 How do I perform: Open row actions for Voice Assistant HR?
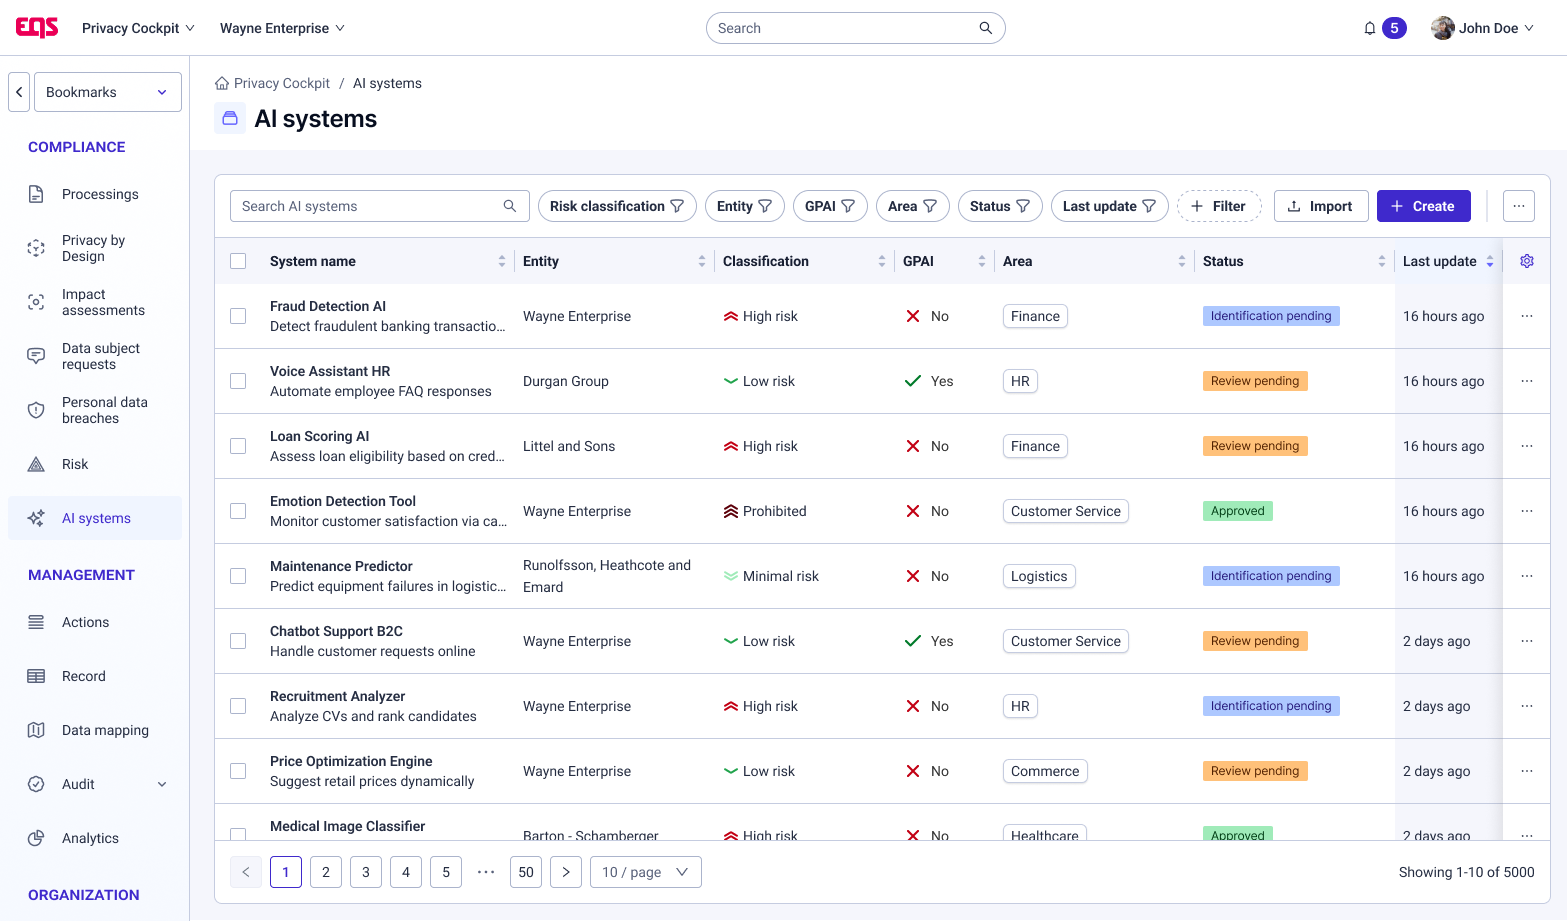click(x=1527, y=381)
